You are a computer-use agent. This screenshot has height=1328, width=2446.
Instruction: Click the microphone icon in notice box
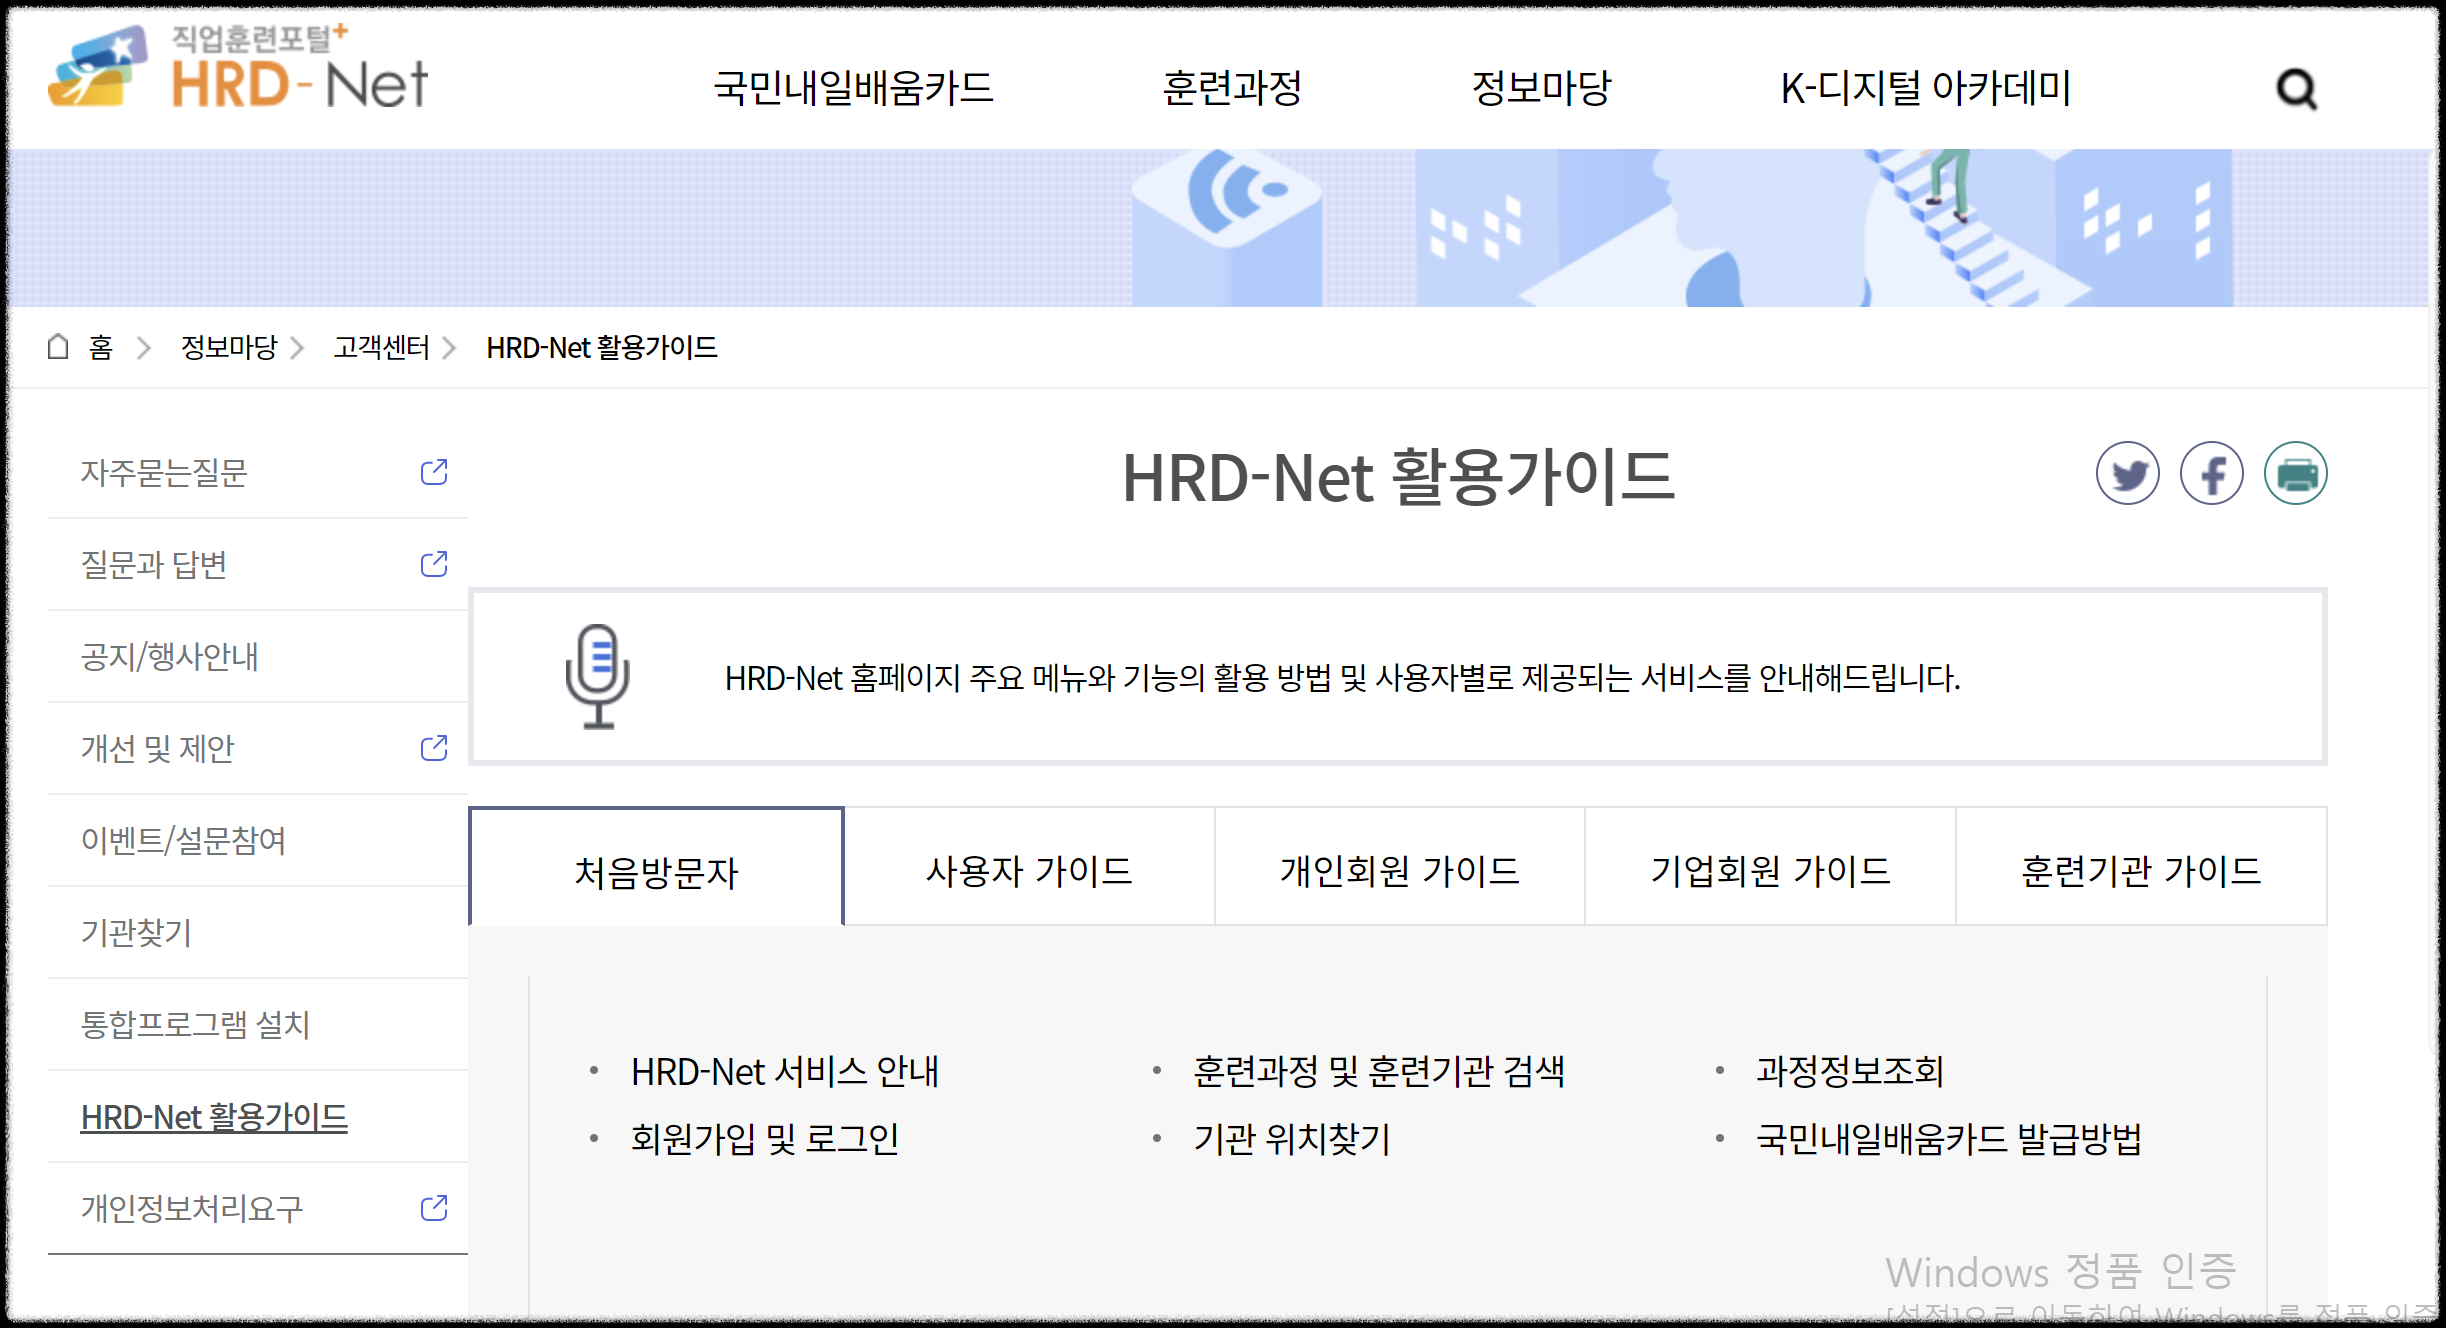[x=597, y=677]
